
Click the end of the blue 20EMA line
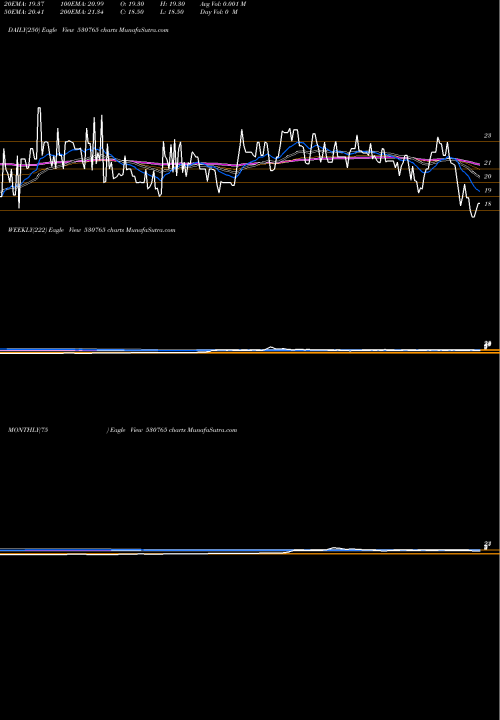click(479, 191)
